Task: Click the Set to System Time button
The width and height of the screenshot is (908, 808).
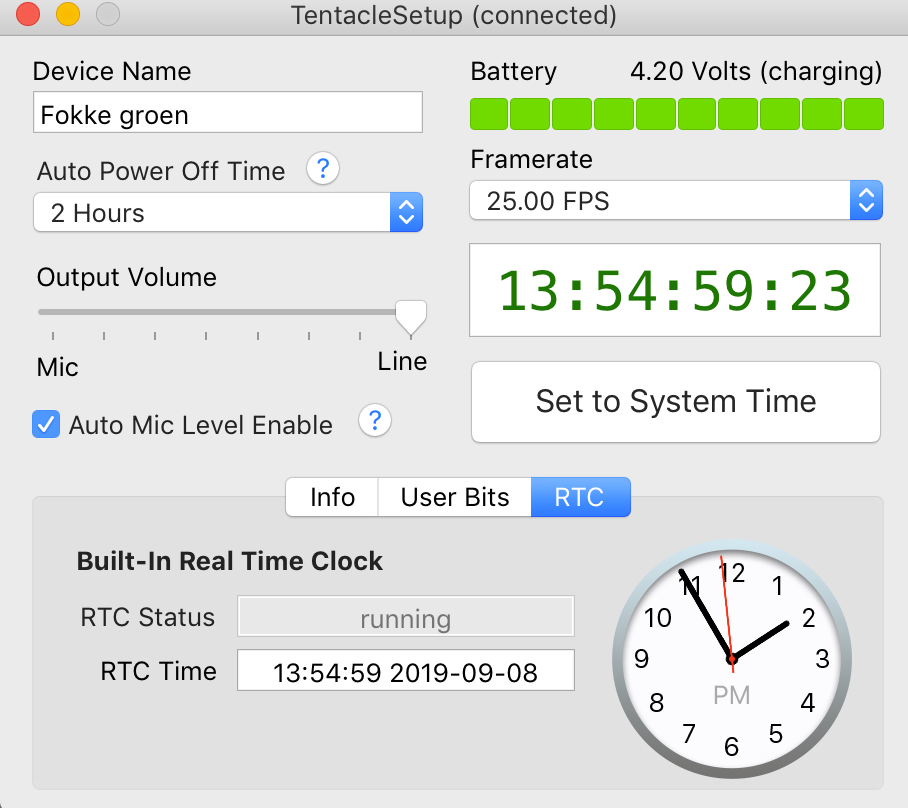Action: pos(676,402)
